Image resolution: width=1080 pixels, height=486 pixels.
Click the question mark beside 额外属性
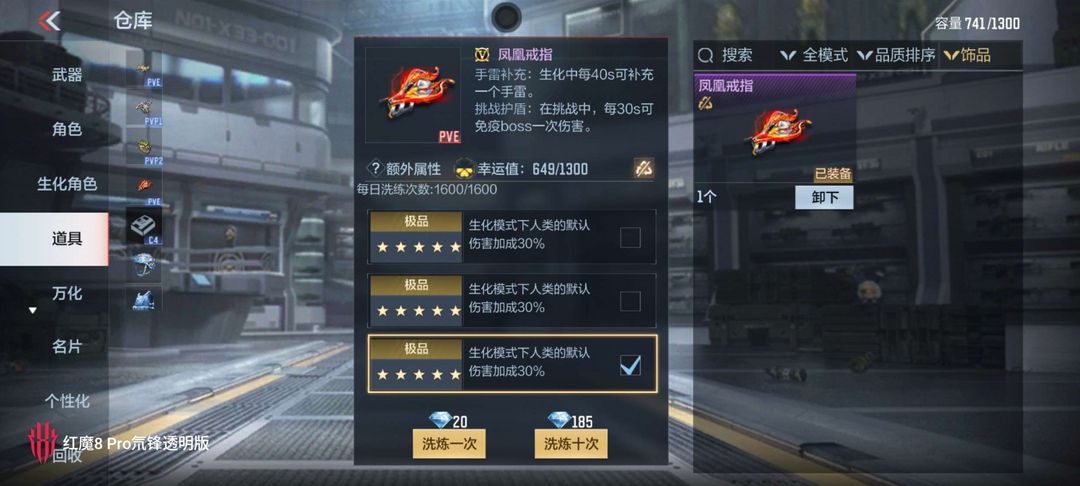pos(375,169)
